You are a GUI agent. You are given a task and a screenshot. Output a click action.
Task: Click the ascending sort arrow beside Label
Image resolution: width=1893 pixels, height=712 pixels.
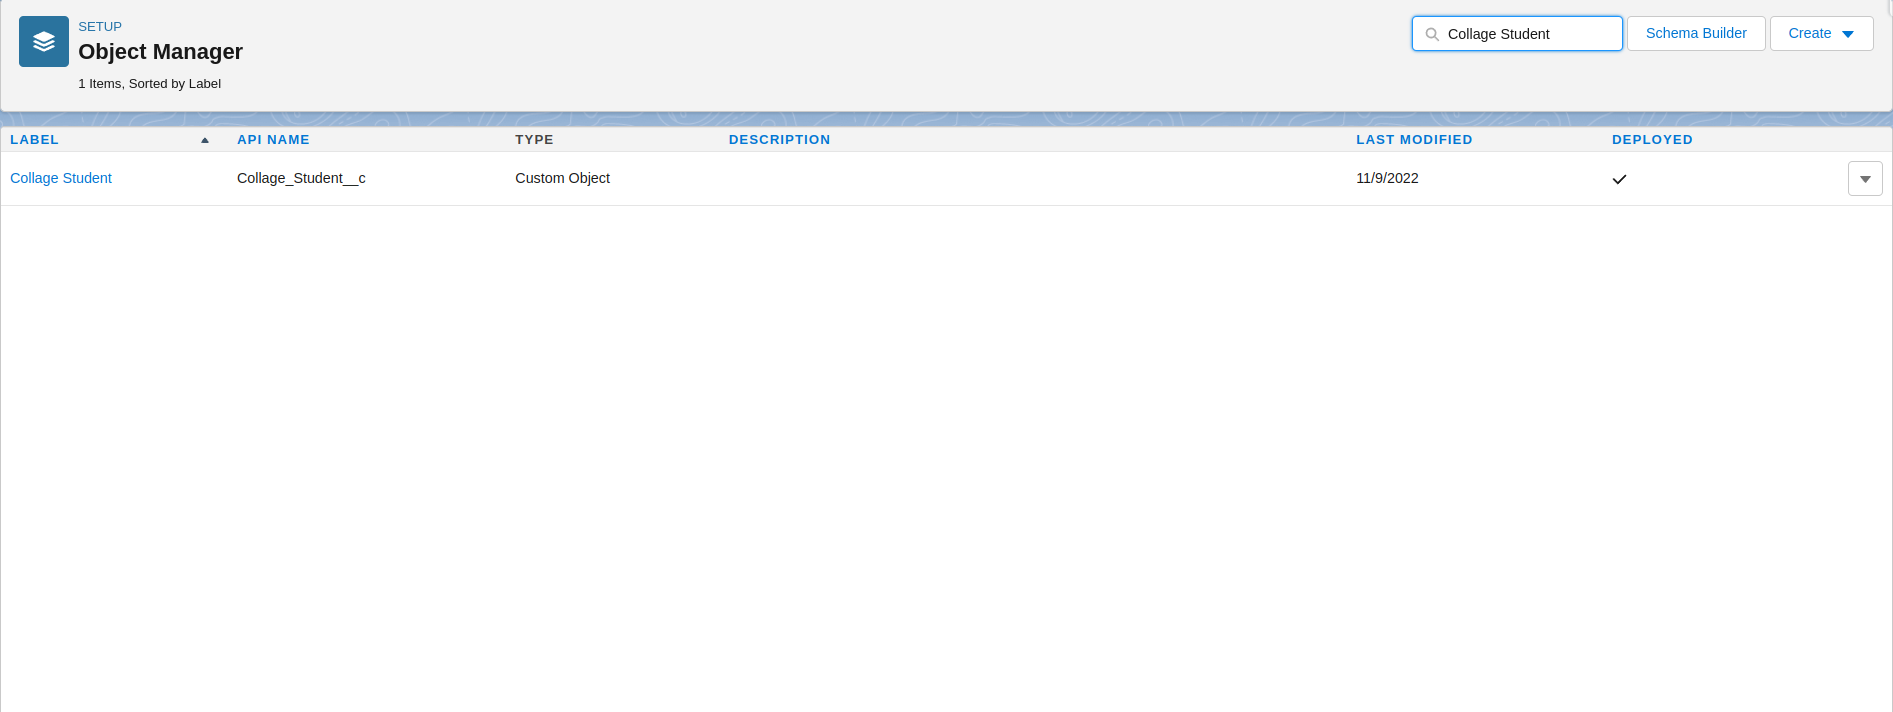pyautogui.click(x=205, y=140)
